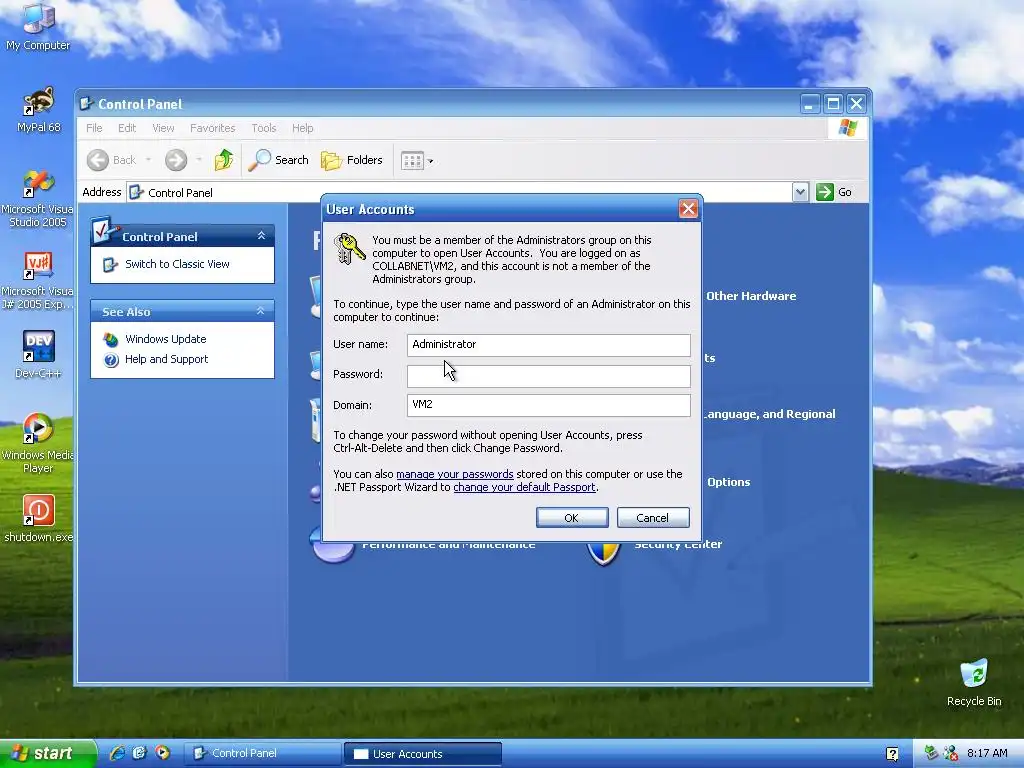Open Back button history dropdown arrow
Screen dimensions: 1024x768
(x=148, y=160)
